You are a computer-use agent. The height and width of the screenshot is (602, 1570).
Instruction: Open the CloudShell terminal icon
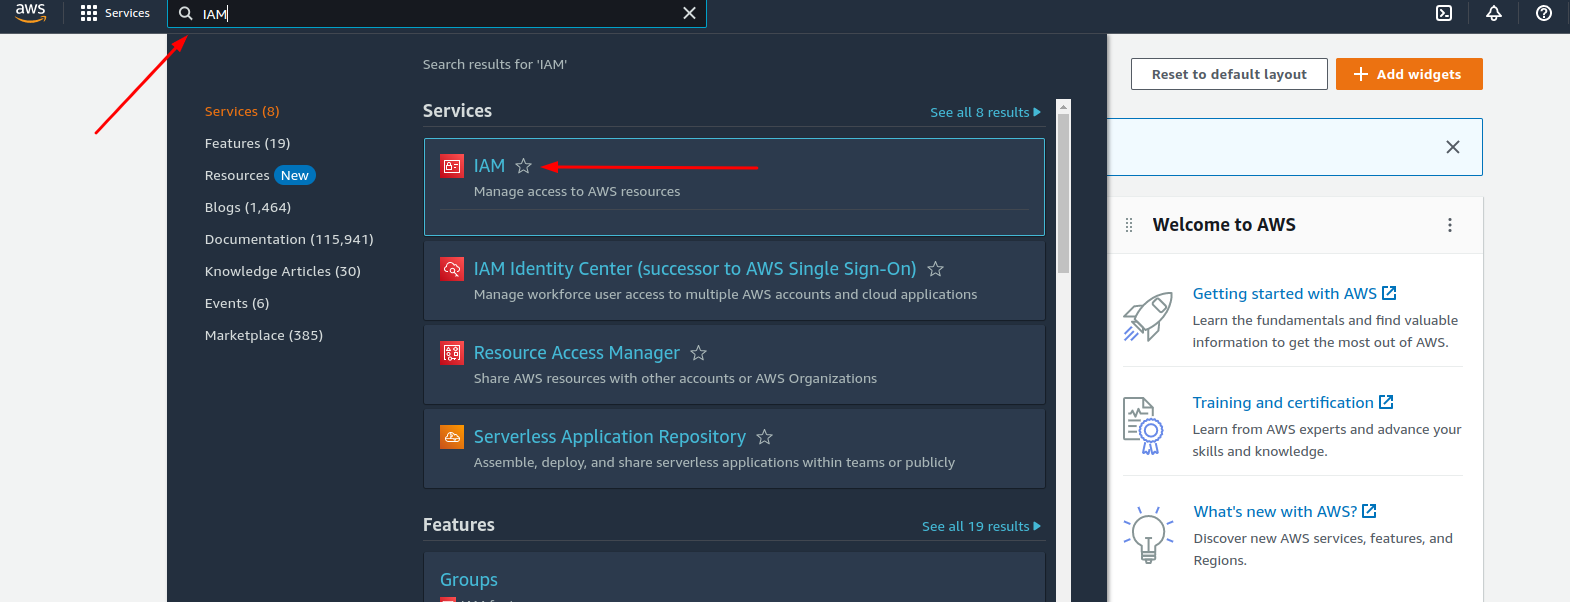point(1444,13)
